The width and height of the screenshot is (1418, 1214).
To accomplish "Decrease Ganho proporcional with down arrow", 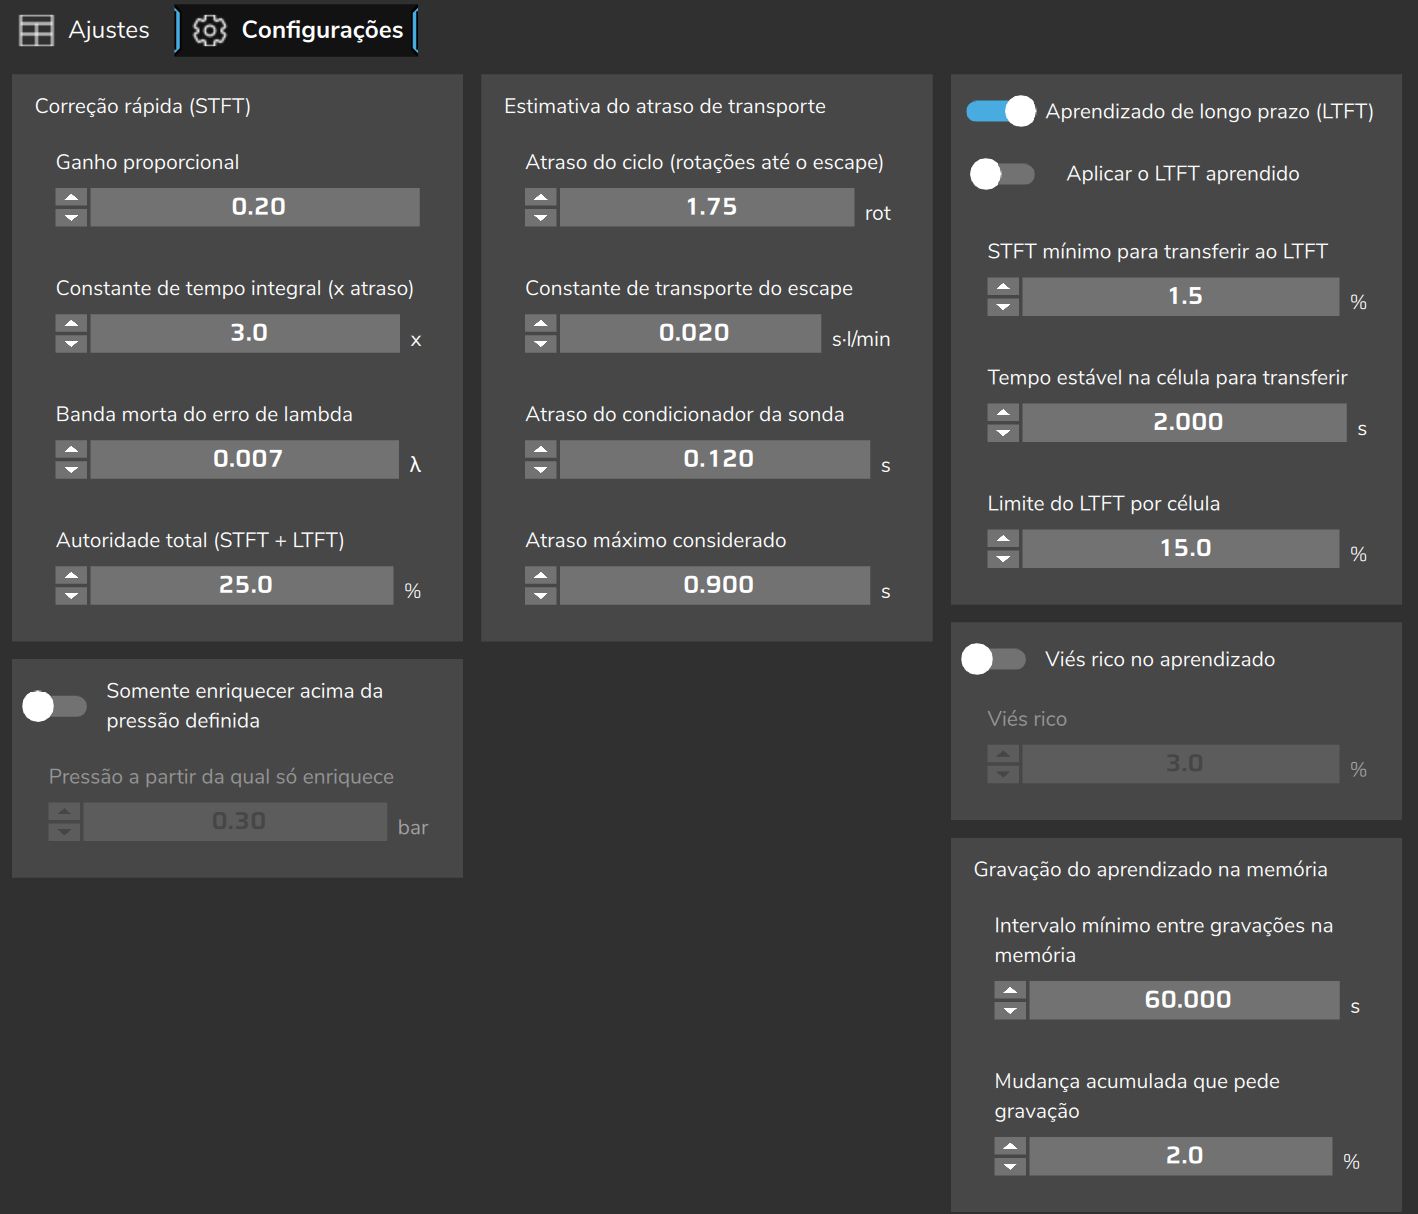I will pyautogui.click(x=71, y=217).
